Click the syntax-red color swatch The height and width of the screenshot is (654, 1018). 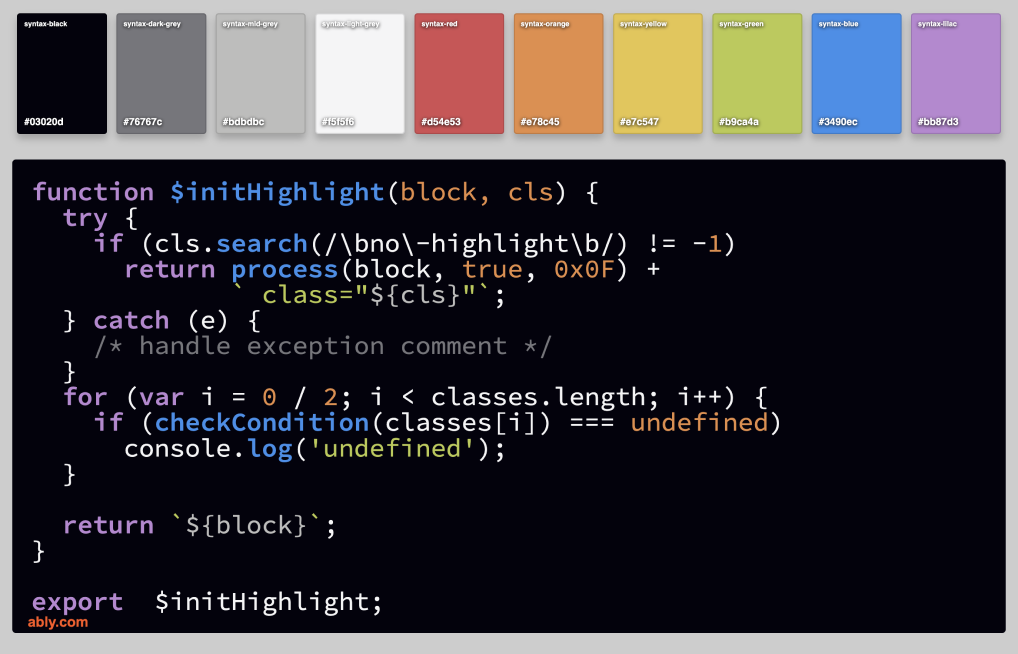(459, 73)
